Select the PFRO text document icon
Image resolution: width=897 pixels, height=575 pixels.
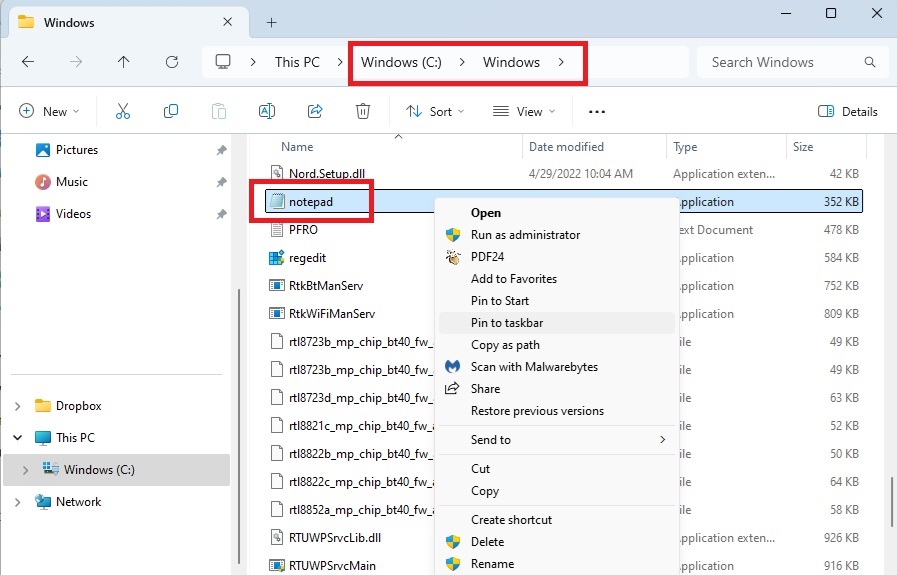point(276,229)
